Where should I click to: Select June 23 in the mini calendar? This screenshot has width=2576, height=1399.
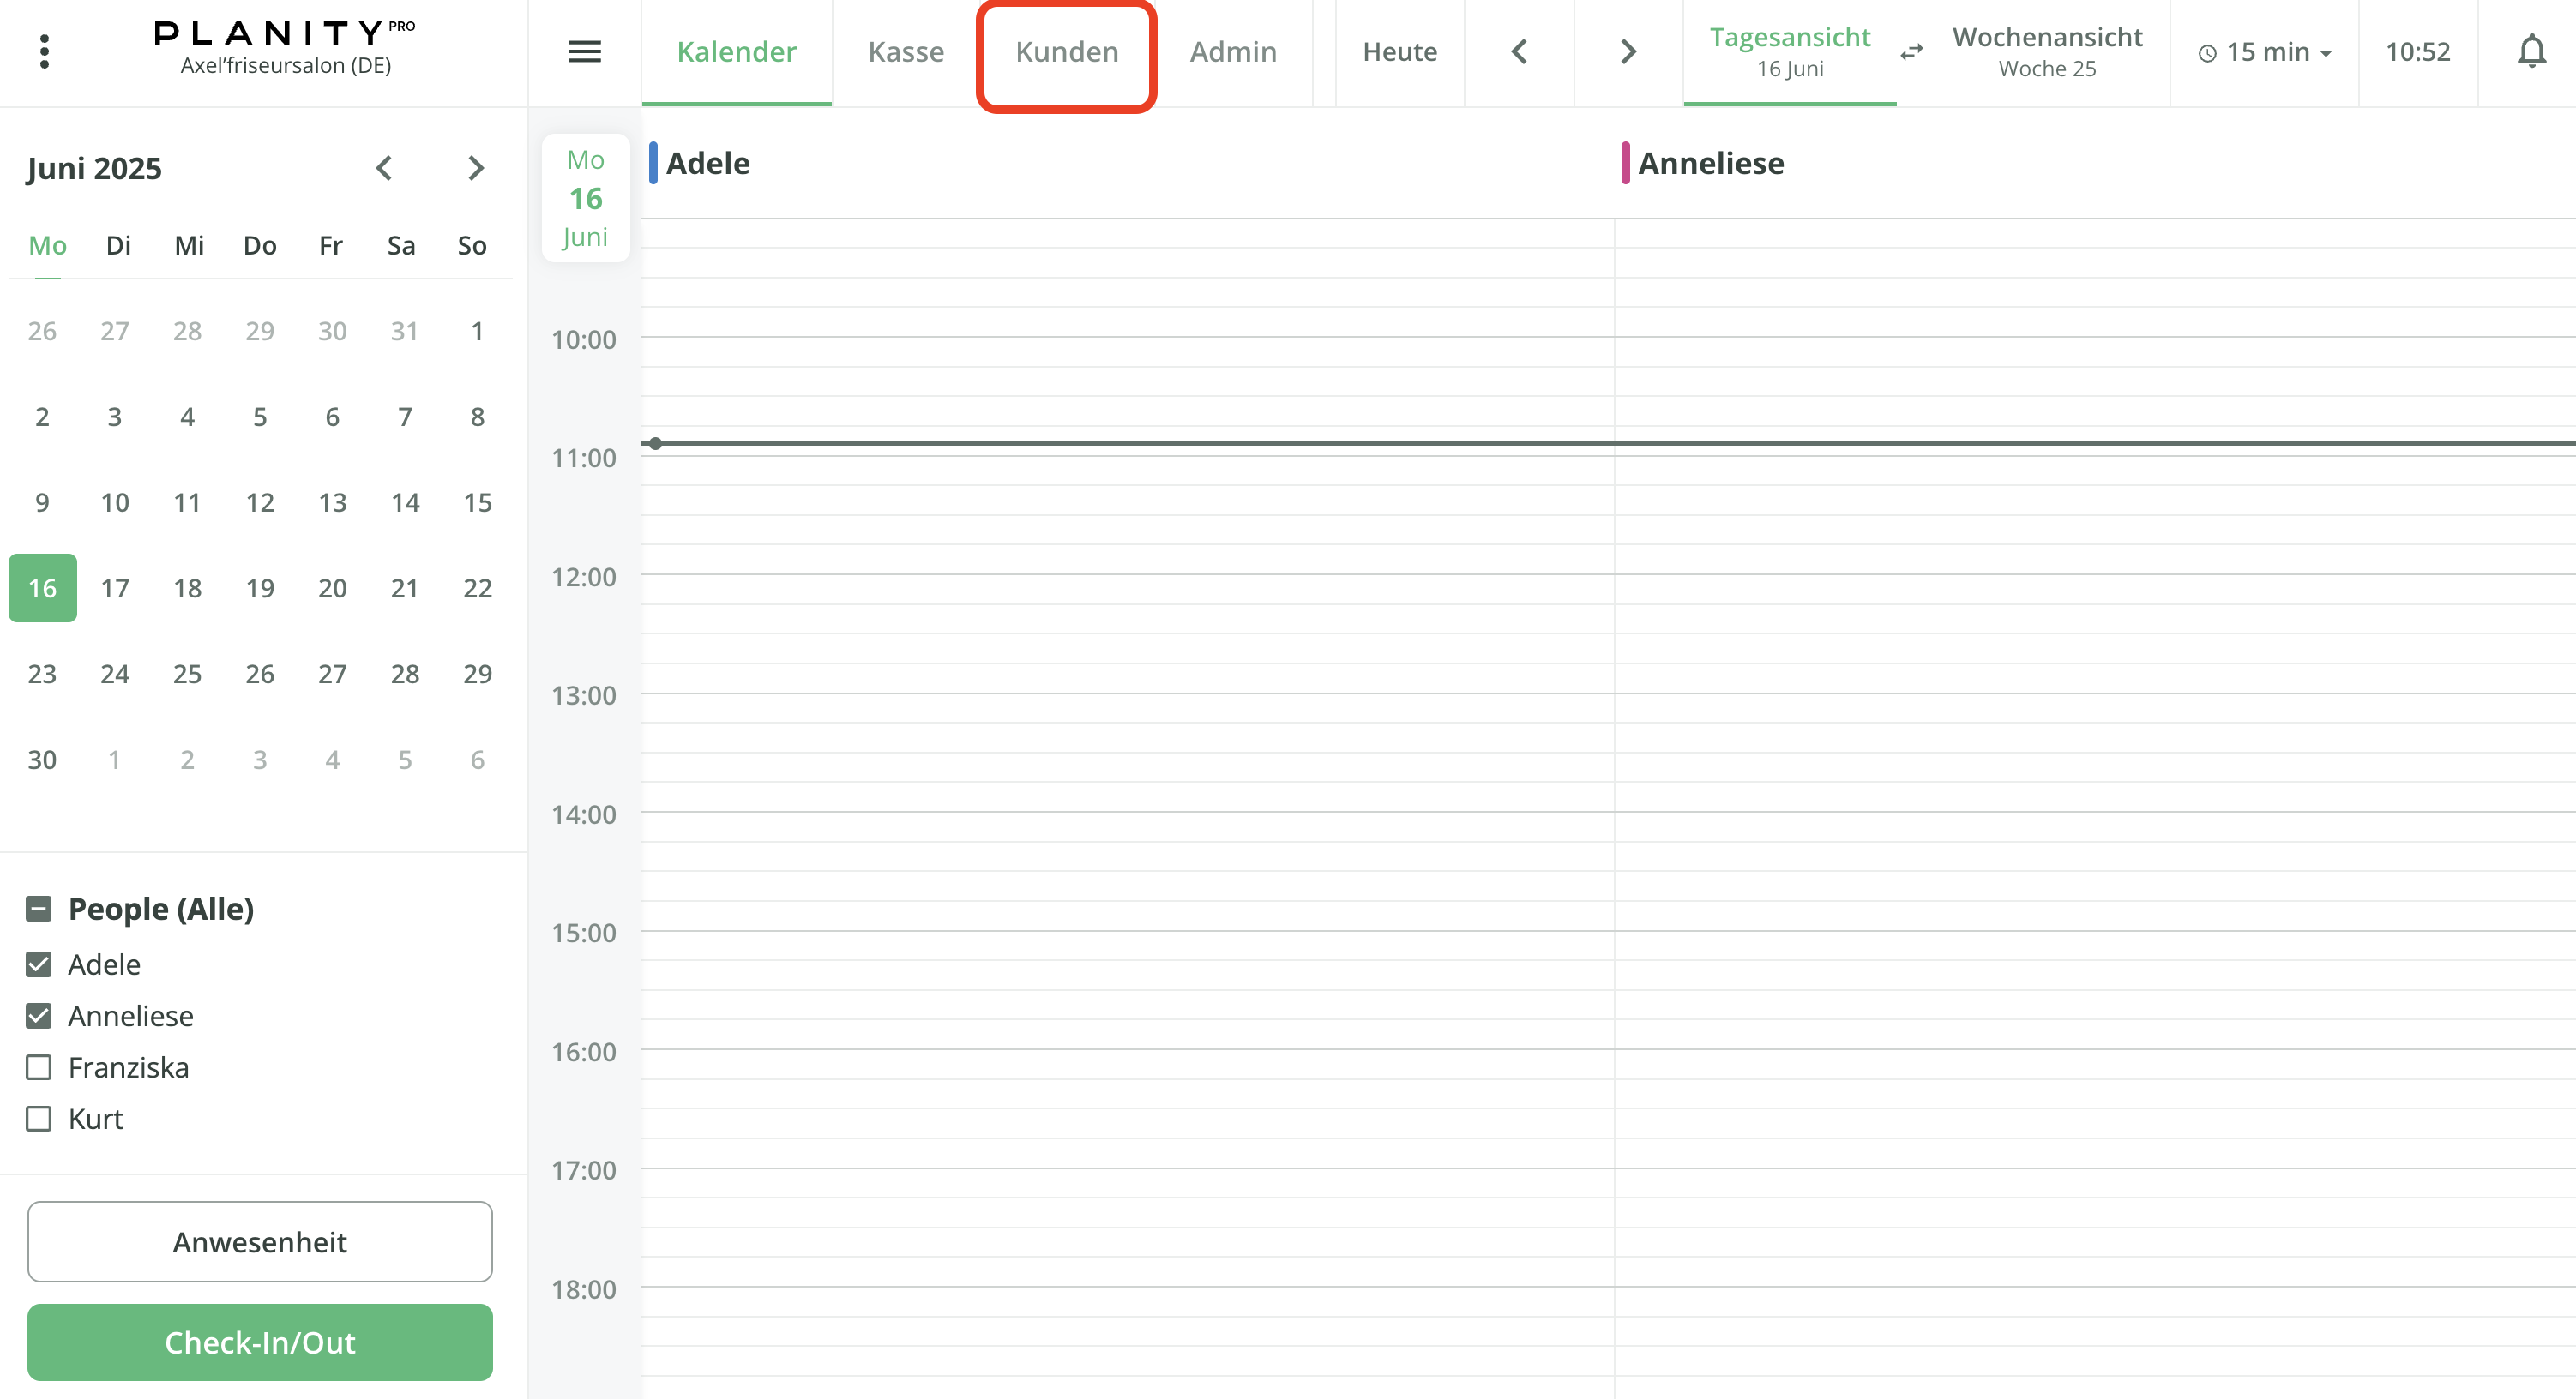[x=42, y=674]
